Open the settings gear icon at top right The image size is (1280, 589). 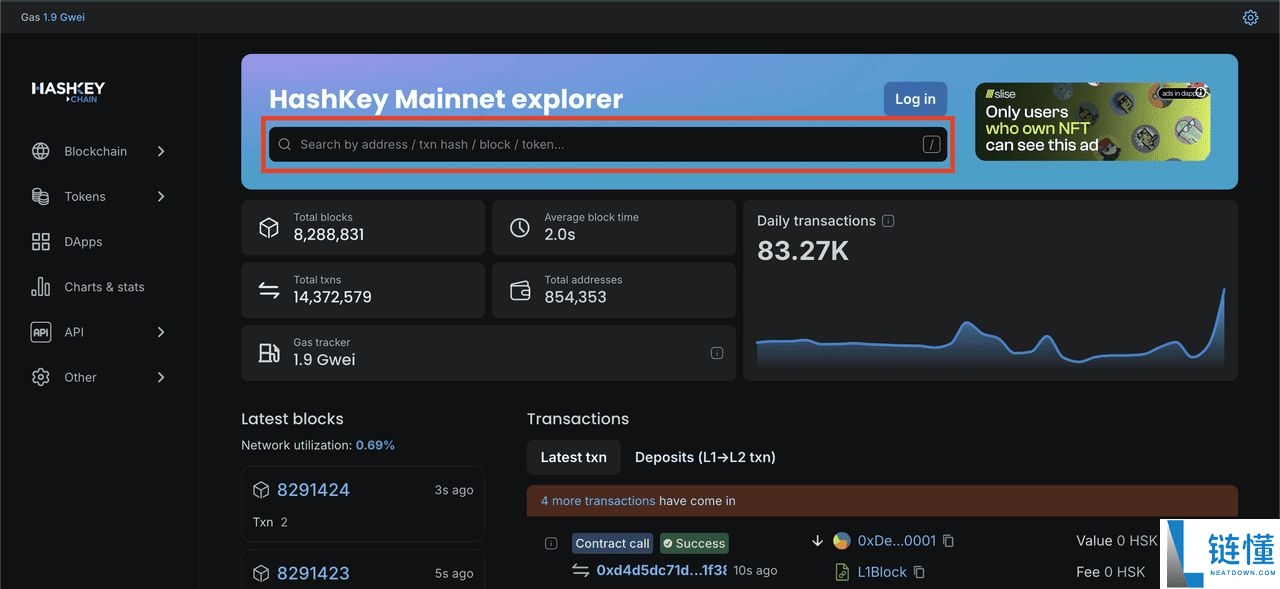coord(1250,17)
